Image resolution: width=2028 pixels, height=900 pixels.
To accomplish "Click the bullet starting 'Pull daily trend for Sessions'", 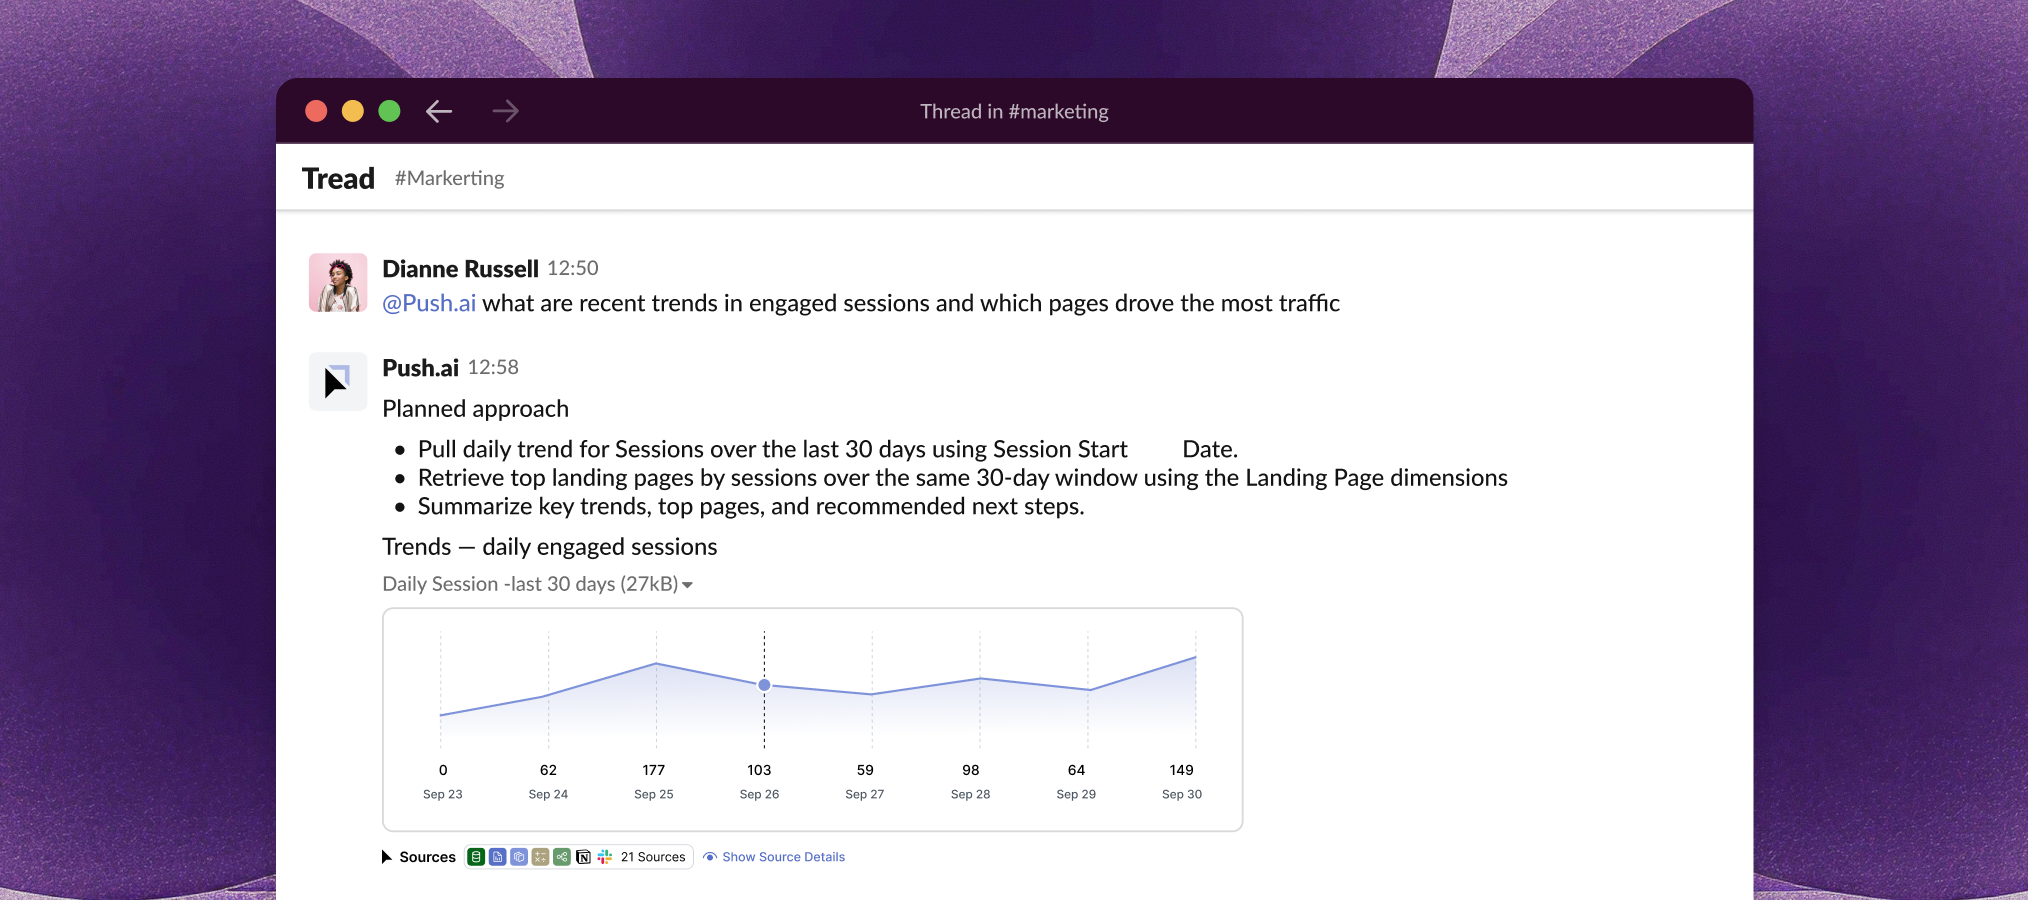I will pos(828,449).
